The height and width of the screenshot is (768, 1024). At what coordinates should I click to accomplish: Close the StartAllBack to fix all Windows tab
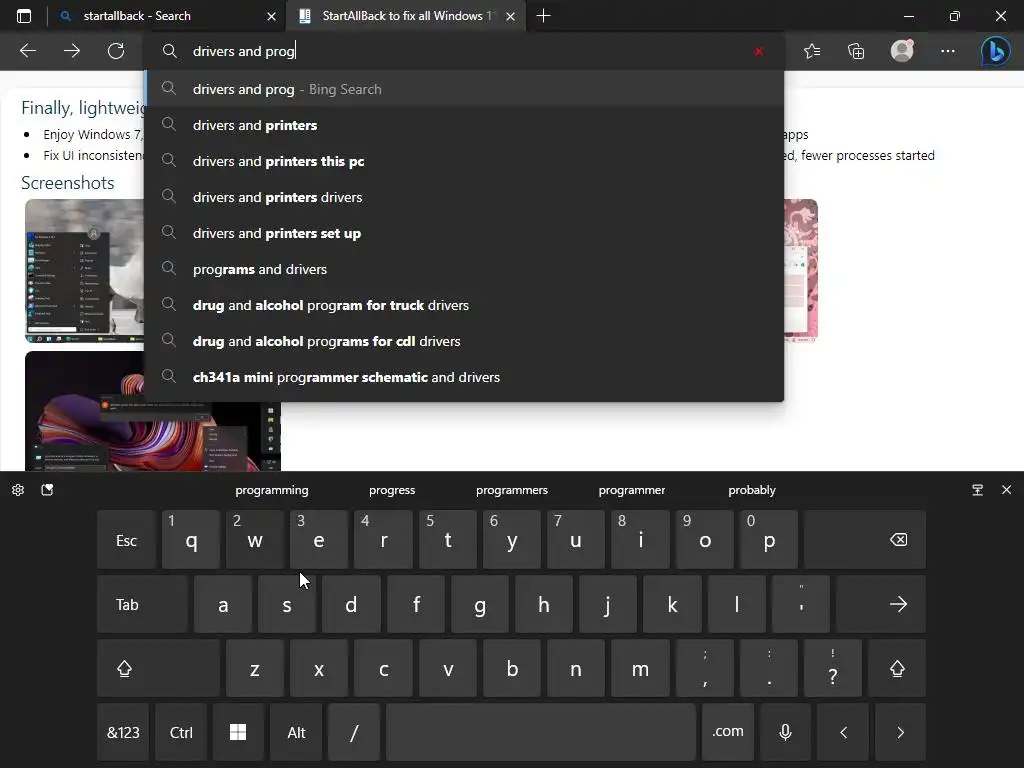coord(511,16)
